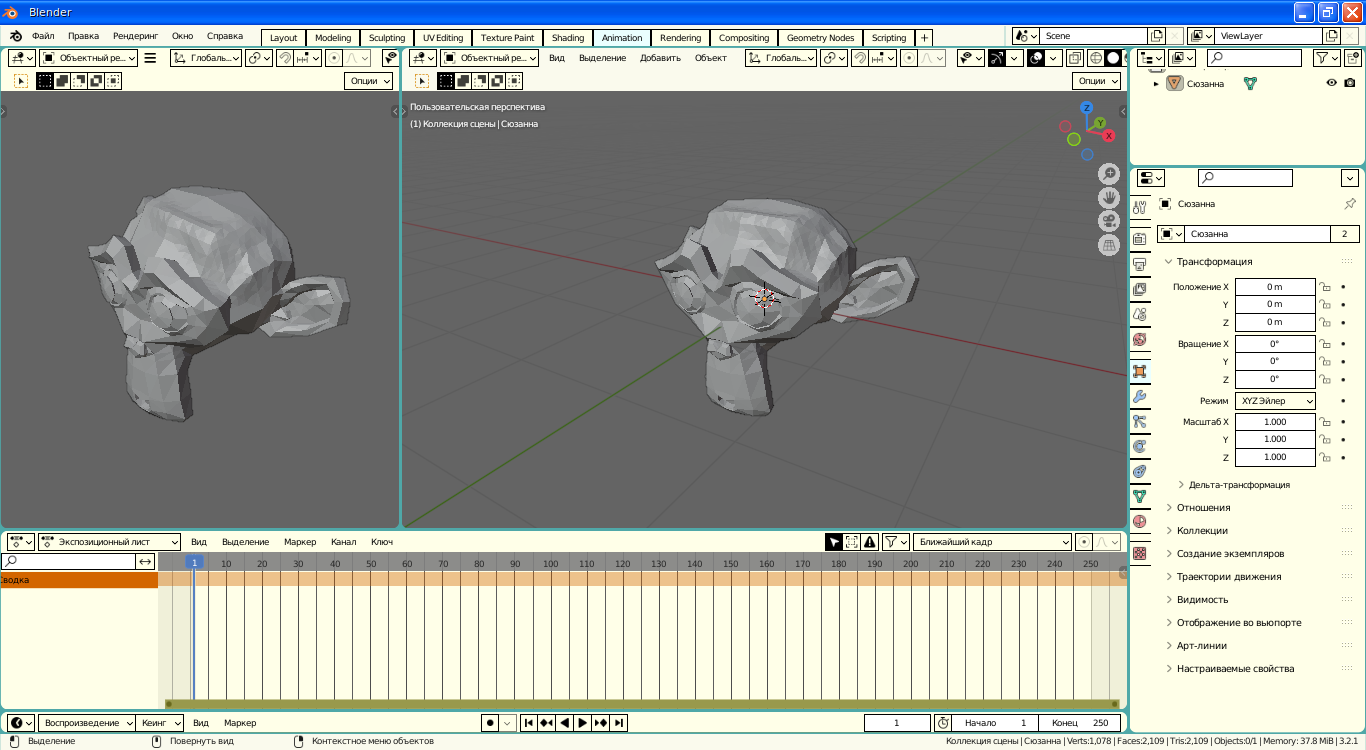The height and width of the screenshot is (750, 1366).
Task: Open the Output properties tab
Action: [x=1139, y=264]
